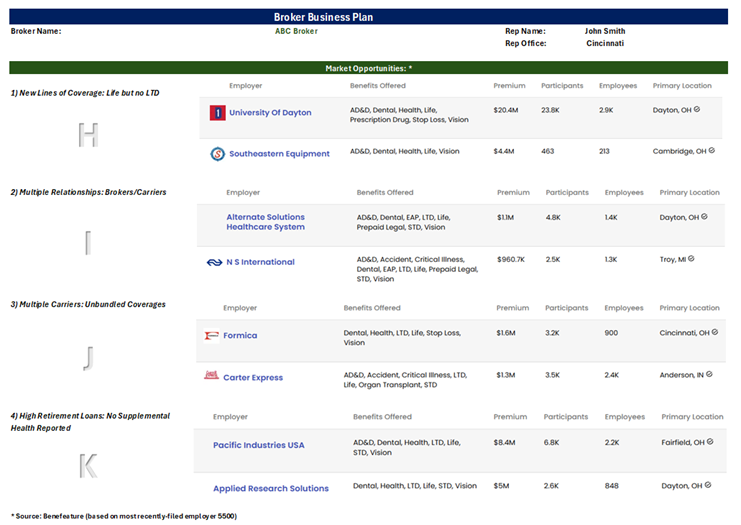Open the Pacific Industries USA employer link
The image size is (741, 525).
[x=258, y=445]
